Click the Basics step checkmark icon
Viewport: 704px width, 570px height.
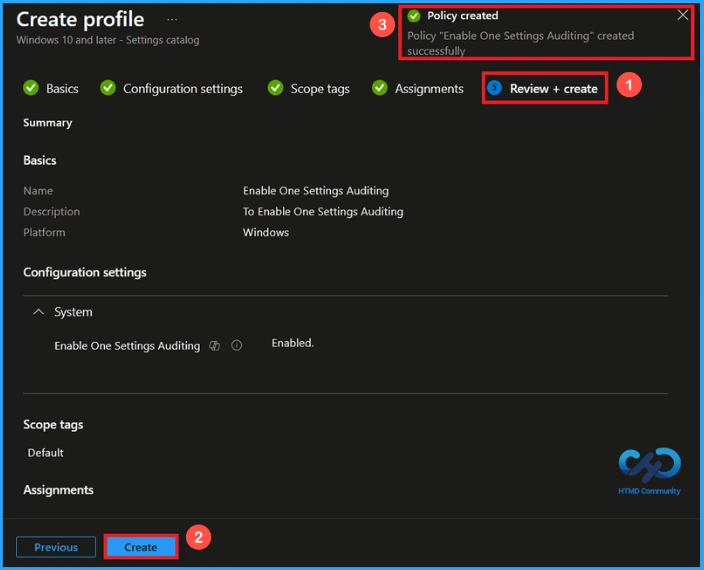[31, 88]
